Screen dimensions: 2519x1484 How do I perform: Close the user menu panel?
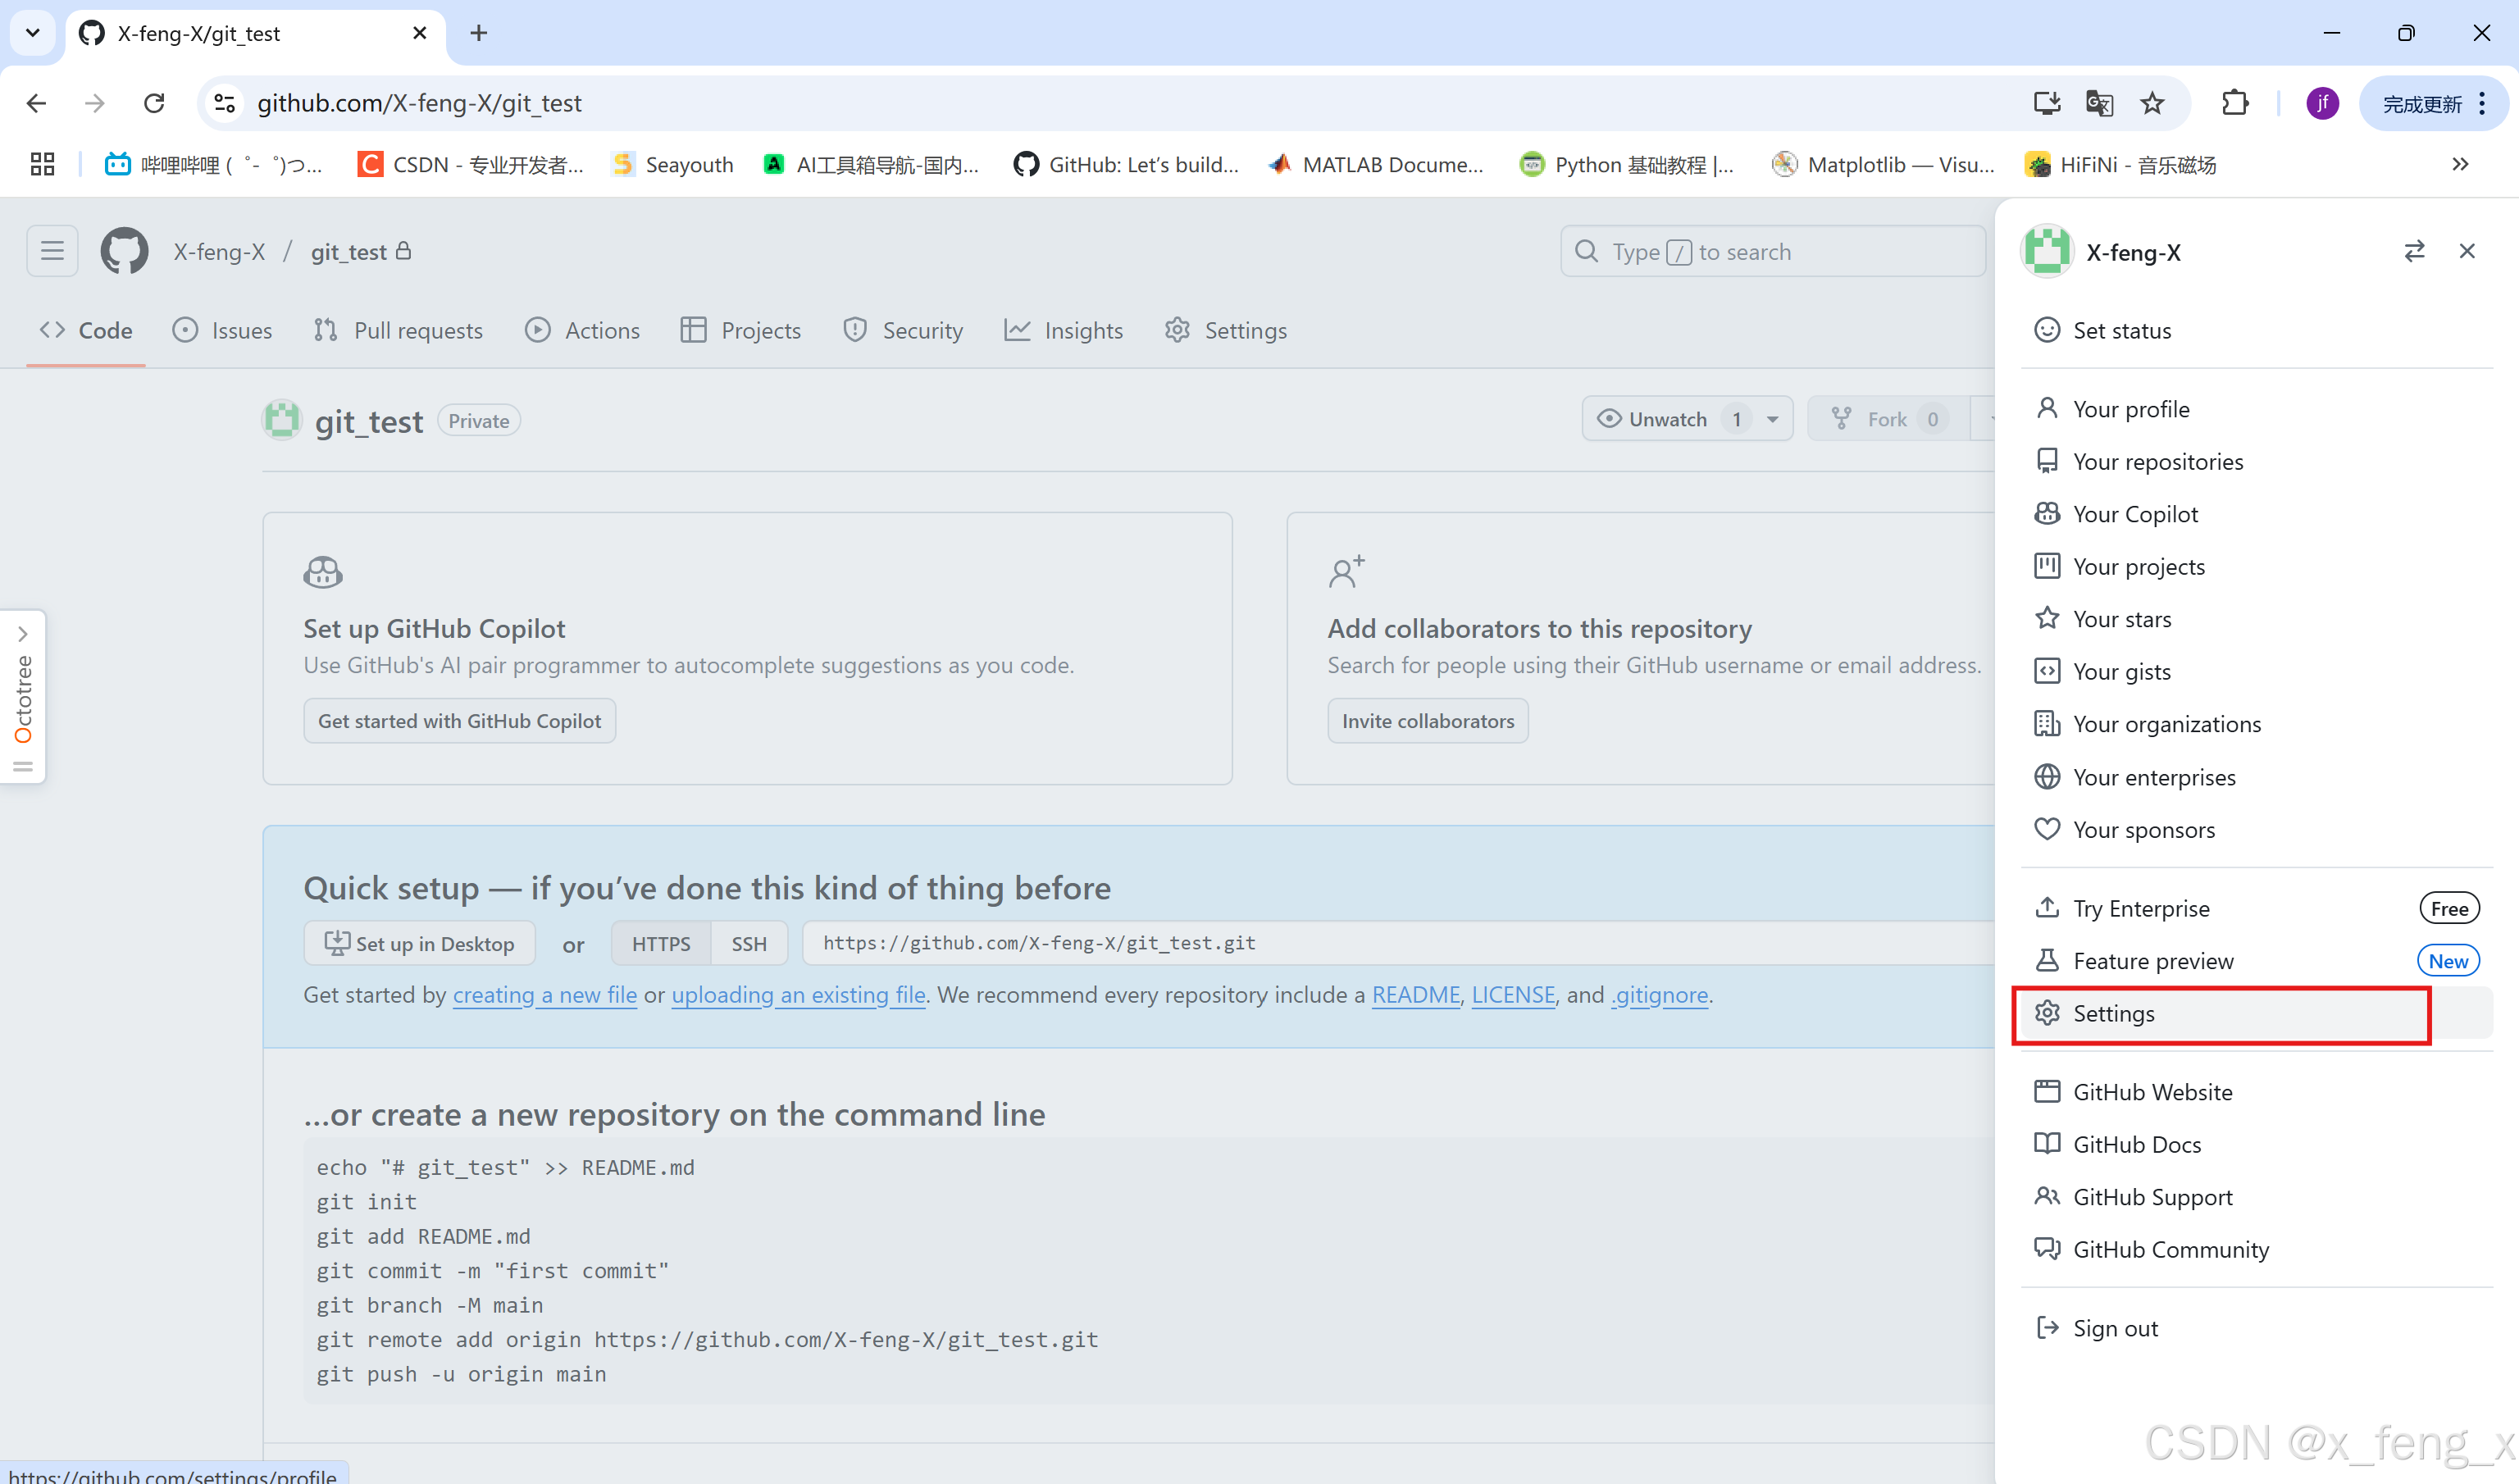2467,251
